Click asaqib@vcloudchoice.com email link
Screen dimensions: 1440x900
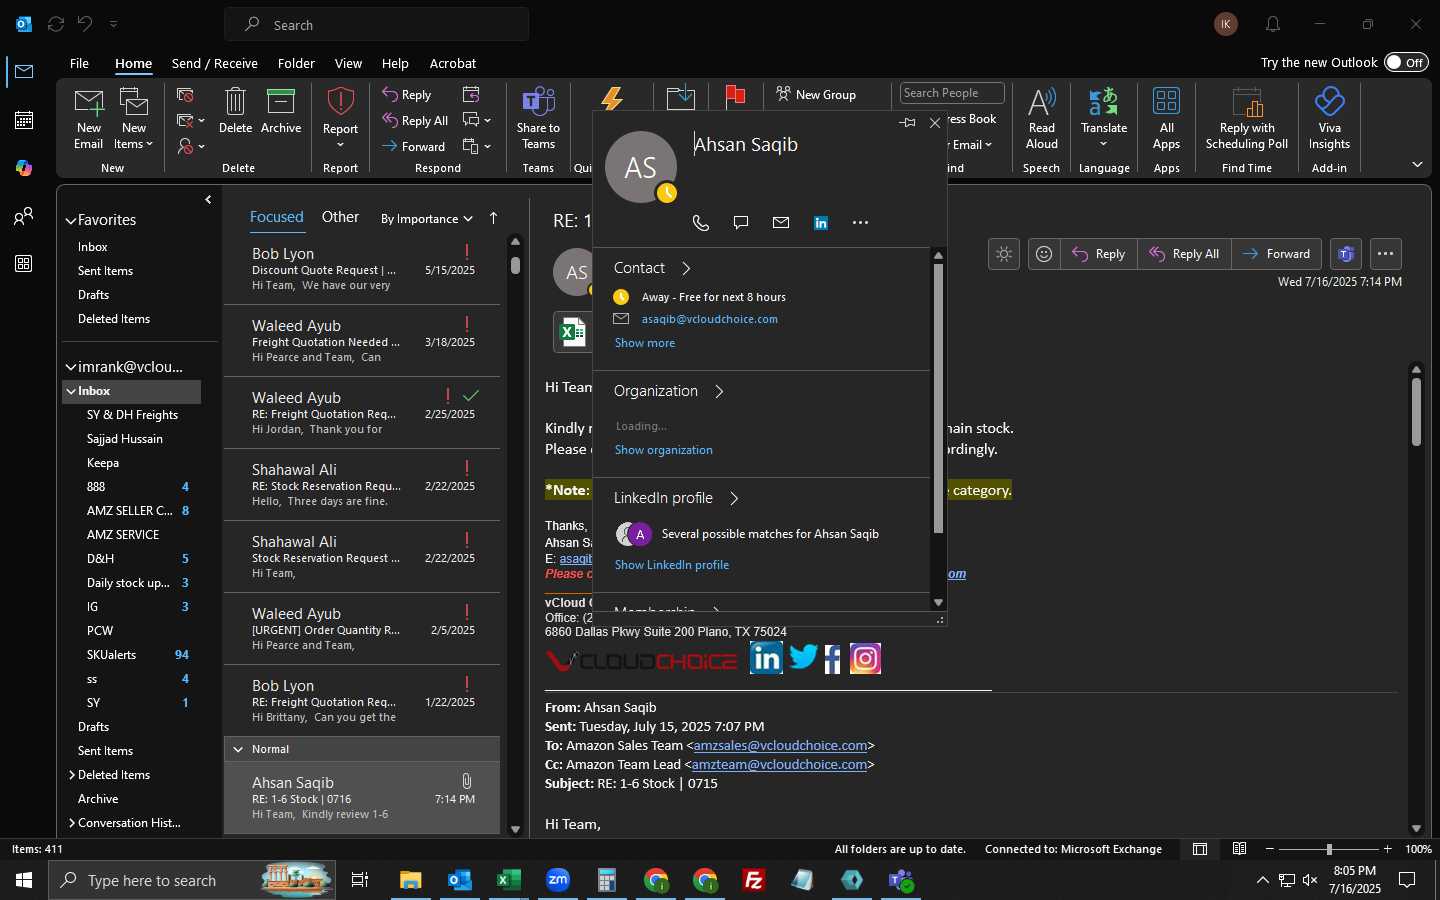tap(710, 319)
